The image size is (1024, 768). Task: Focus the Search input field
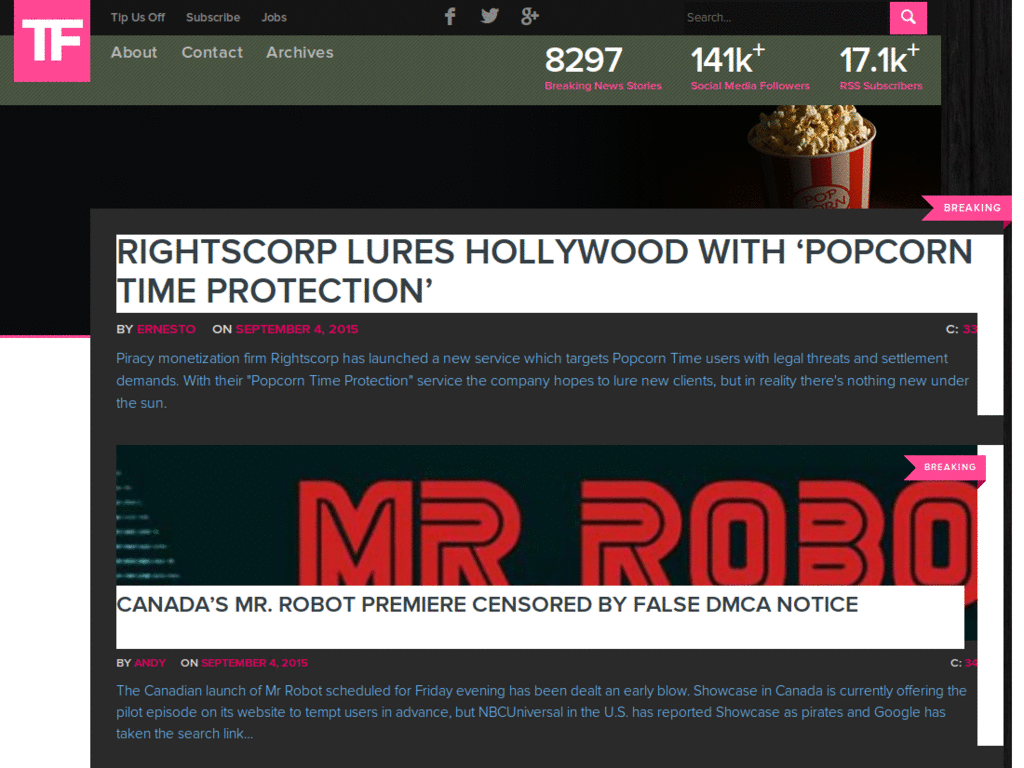(786, 18)
